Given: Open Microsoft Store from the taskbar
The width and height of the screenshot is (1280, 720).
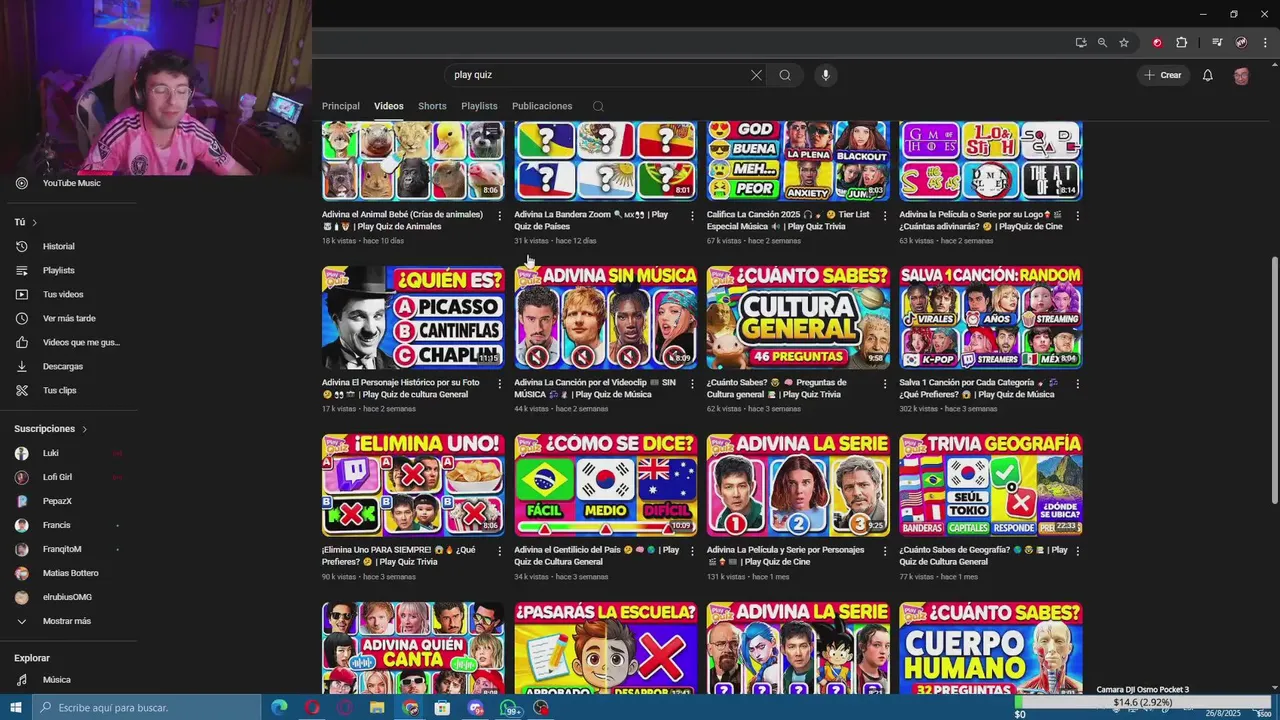Looking at the screenshot, I should click(442, 708).
